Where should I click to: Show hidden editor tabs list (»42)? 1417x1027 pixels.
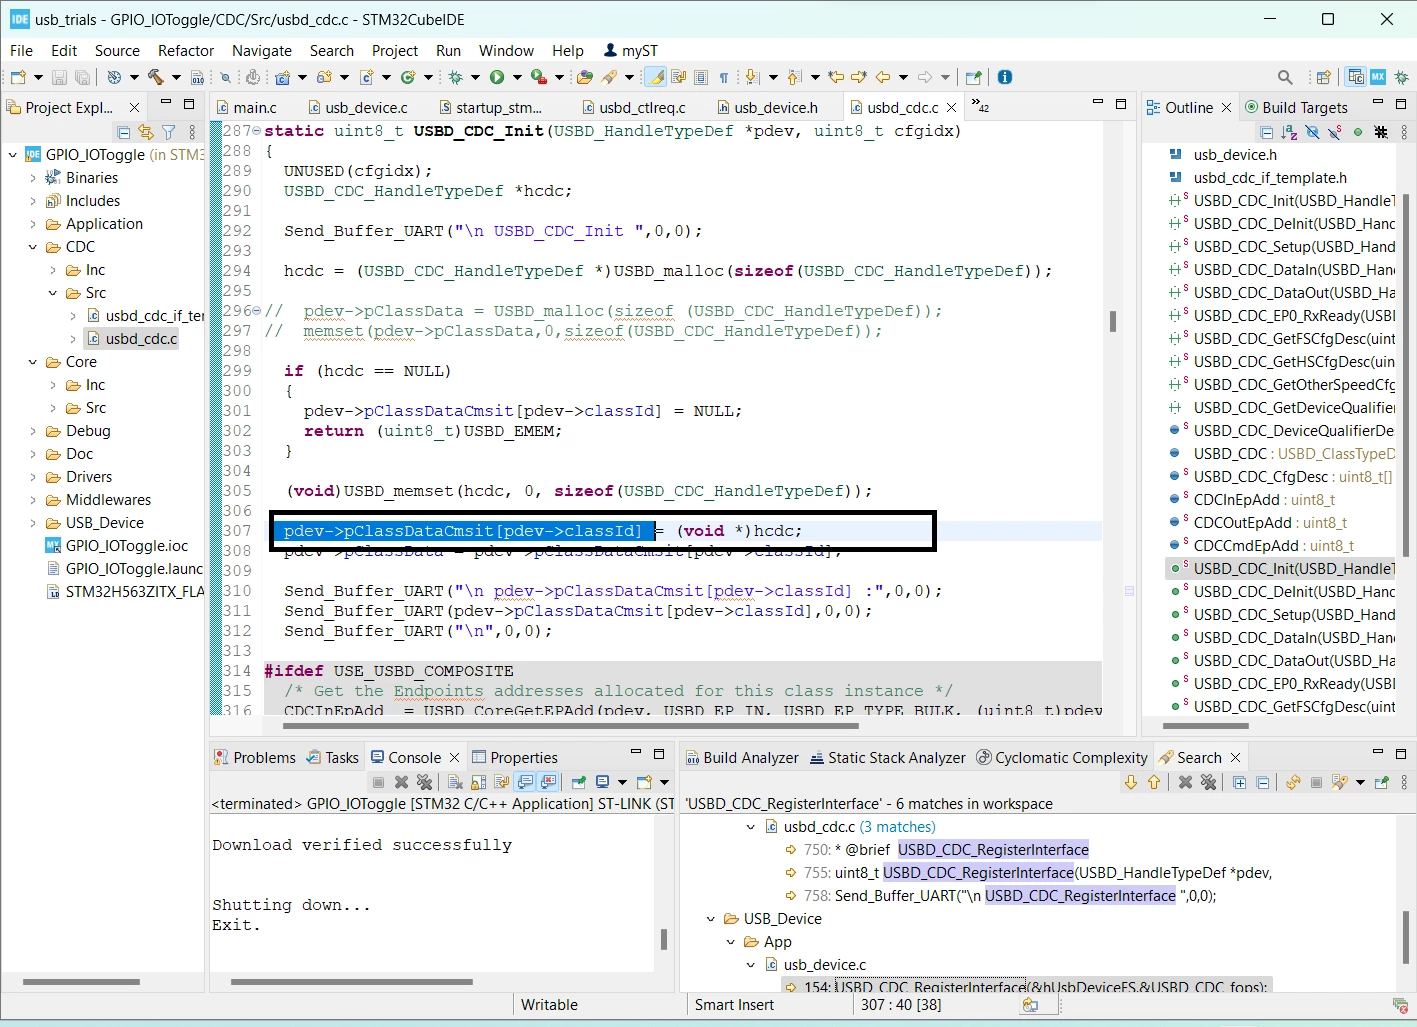(980, 106)
